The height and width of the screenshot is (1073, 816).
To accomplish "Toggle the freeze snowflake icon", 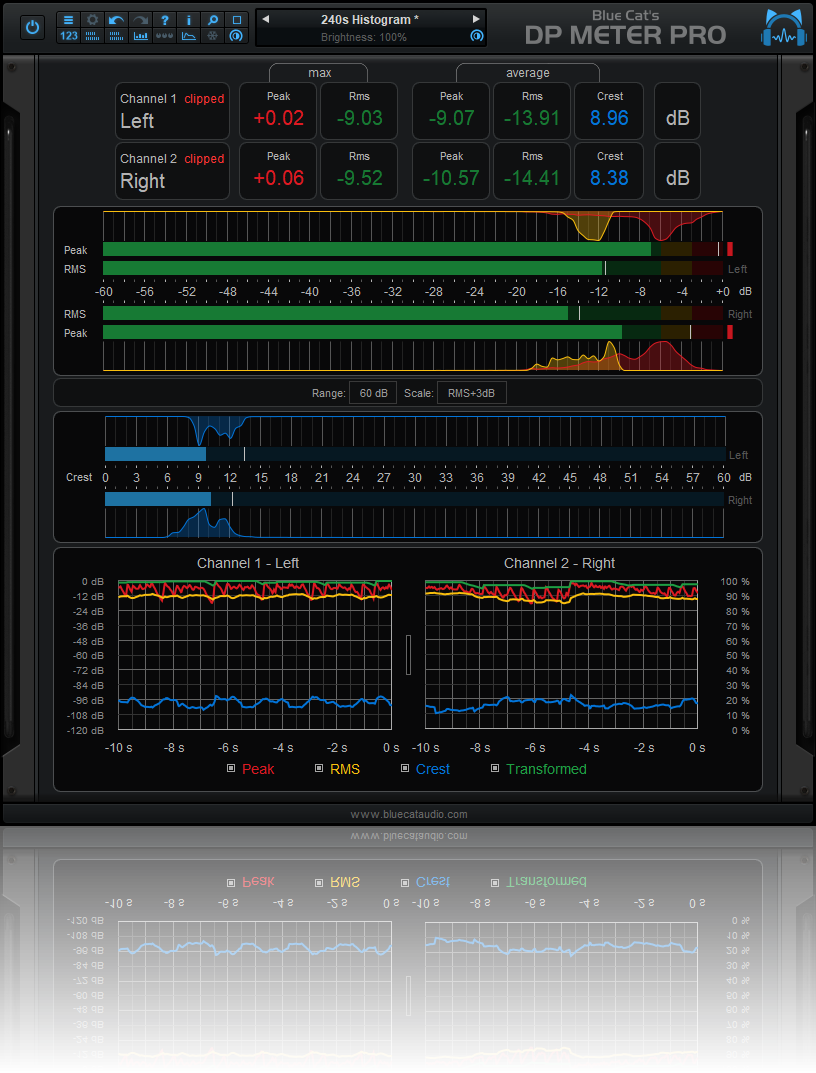I will (x=212, y=37).
